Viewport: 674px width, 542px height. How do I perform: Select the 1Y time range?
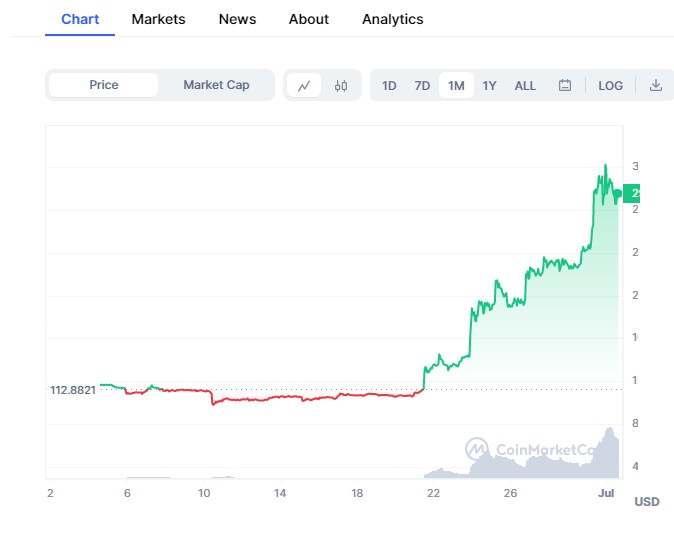click(x=489, y=86)
